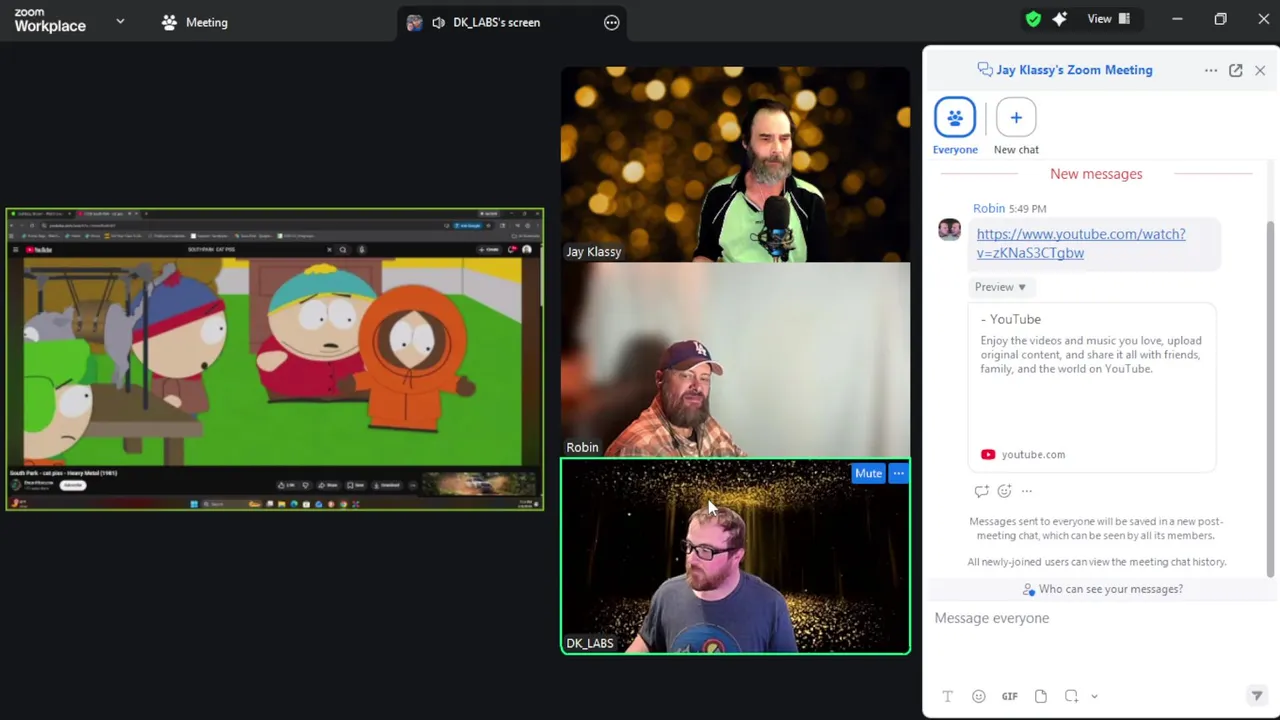
Task: Open the View layout menu
Action: [x=1108, y=19]
